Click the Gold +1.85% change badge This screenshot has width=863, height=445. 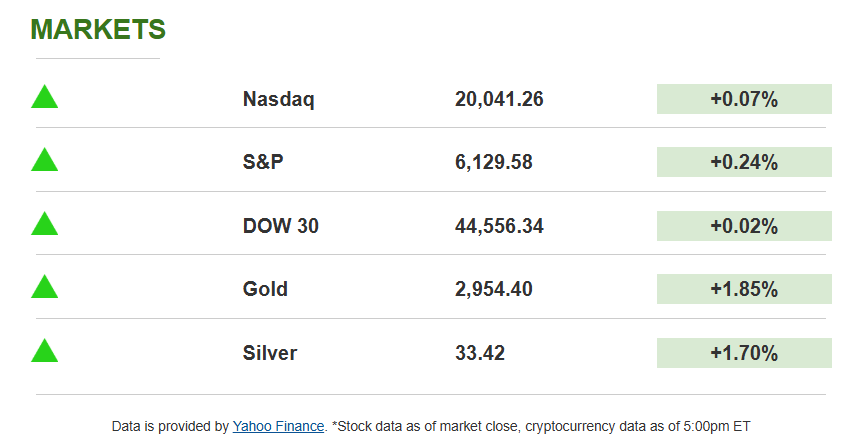point(744,289)
